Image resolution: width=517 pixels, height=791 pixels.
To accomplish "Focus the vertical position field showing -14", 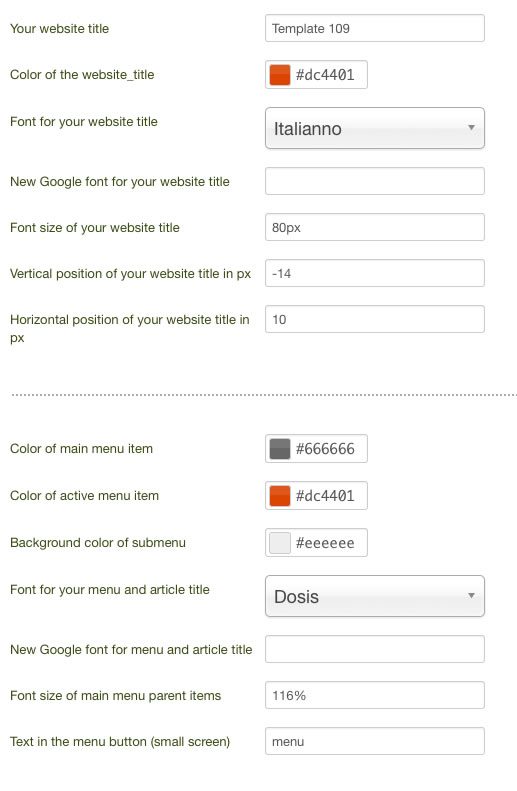I will coord(375,273).
